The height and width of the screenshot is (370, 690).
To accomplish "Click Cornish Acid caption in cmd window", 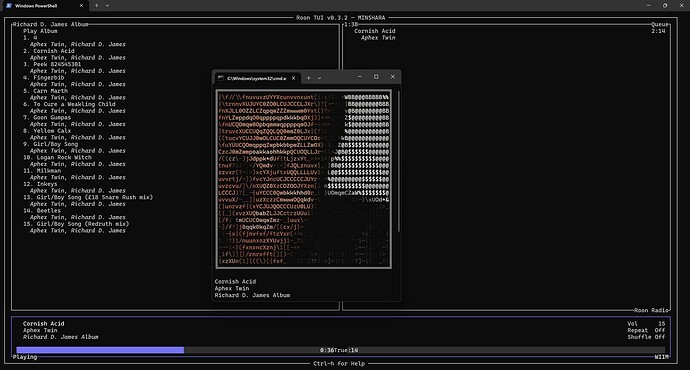I will [x=235, y=282].
